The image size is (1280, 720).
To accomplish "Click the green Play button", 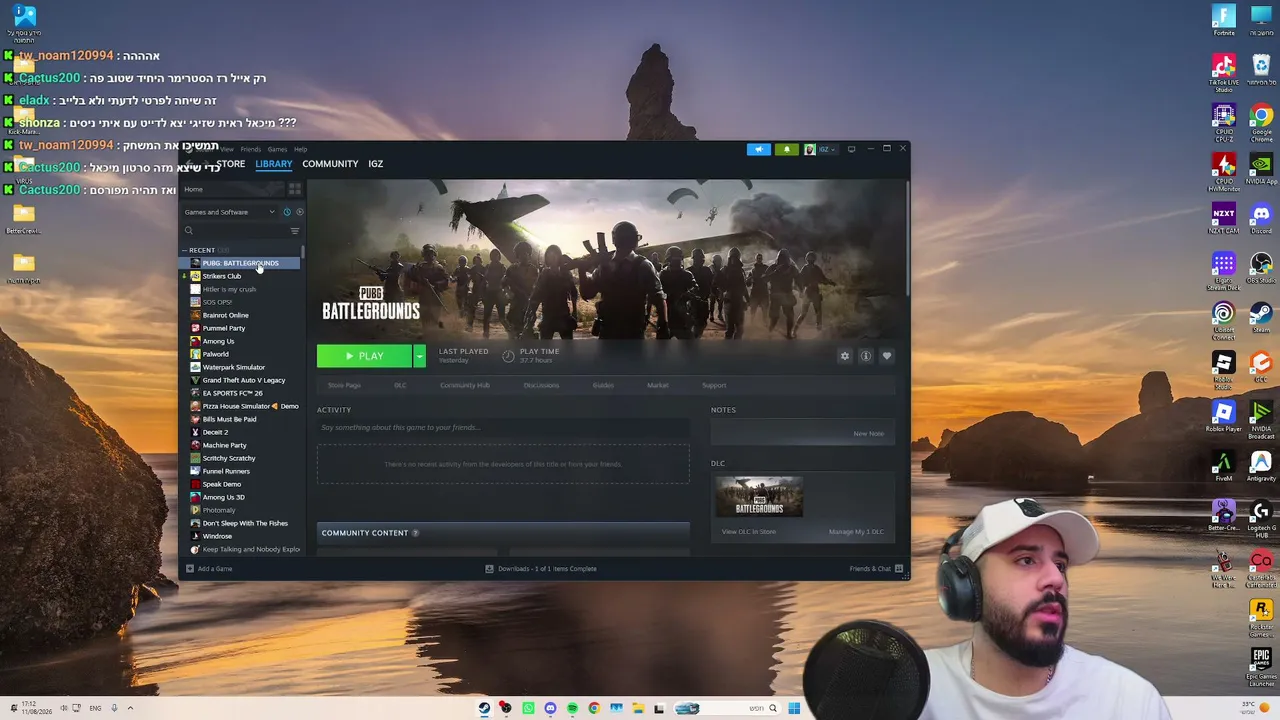I will point(365,356).
